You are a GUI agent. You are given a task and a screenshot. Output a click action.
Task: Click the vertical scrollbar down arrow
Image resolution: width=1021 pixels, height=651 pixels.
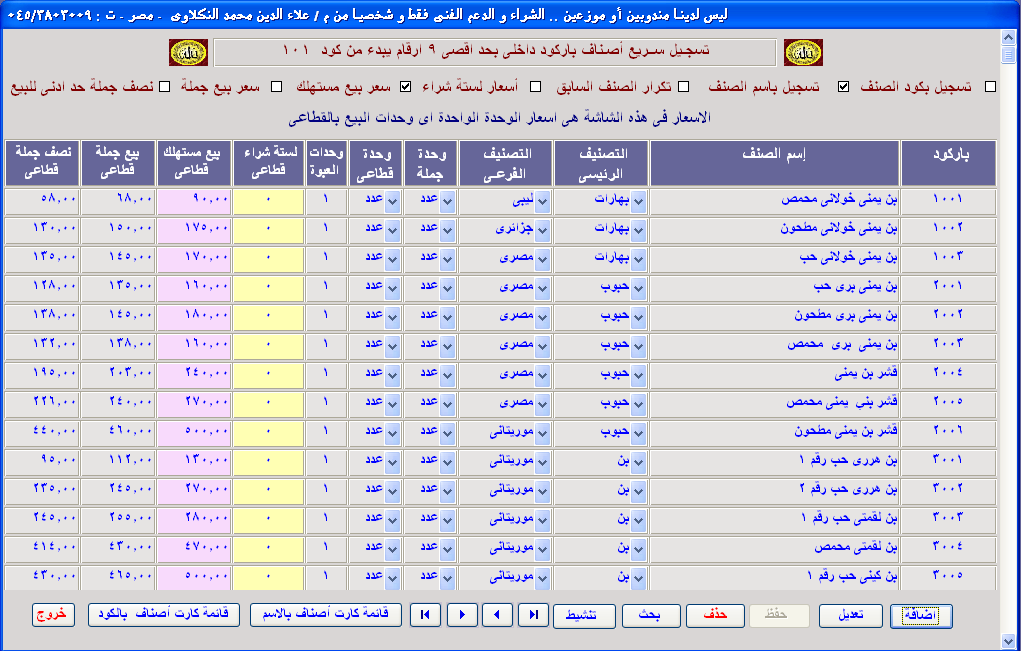point(1009,640)
